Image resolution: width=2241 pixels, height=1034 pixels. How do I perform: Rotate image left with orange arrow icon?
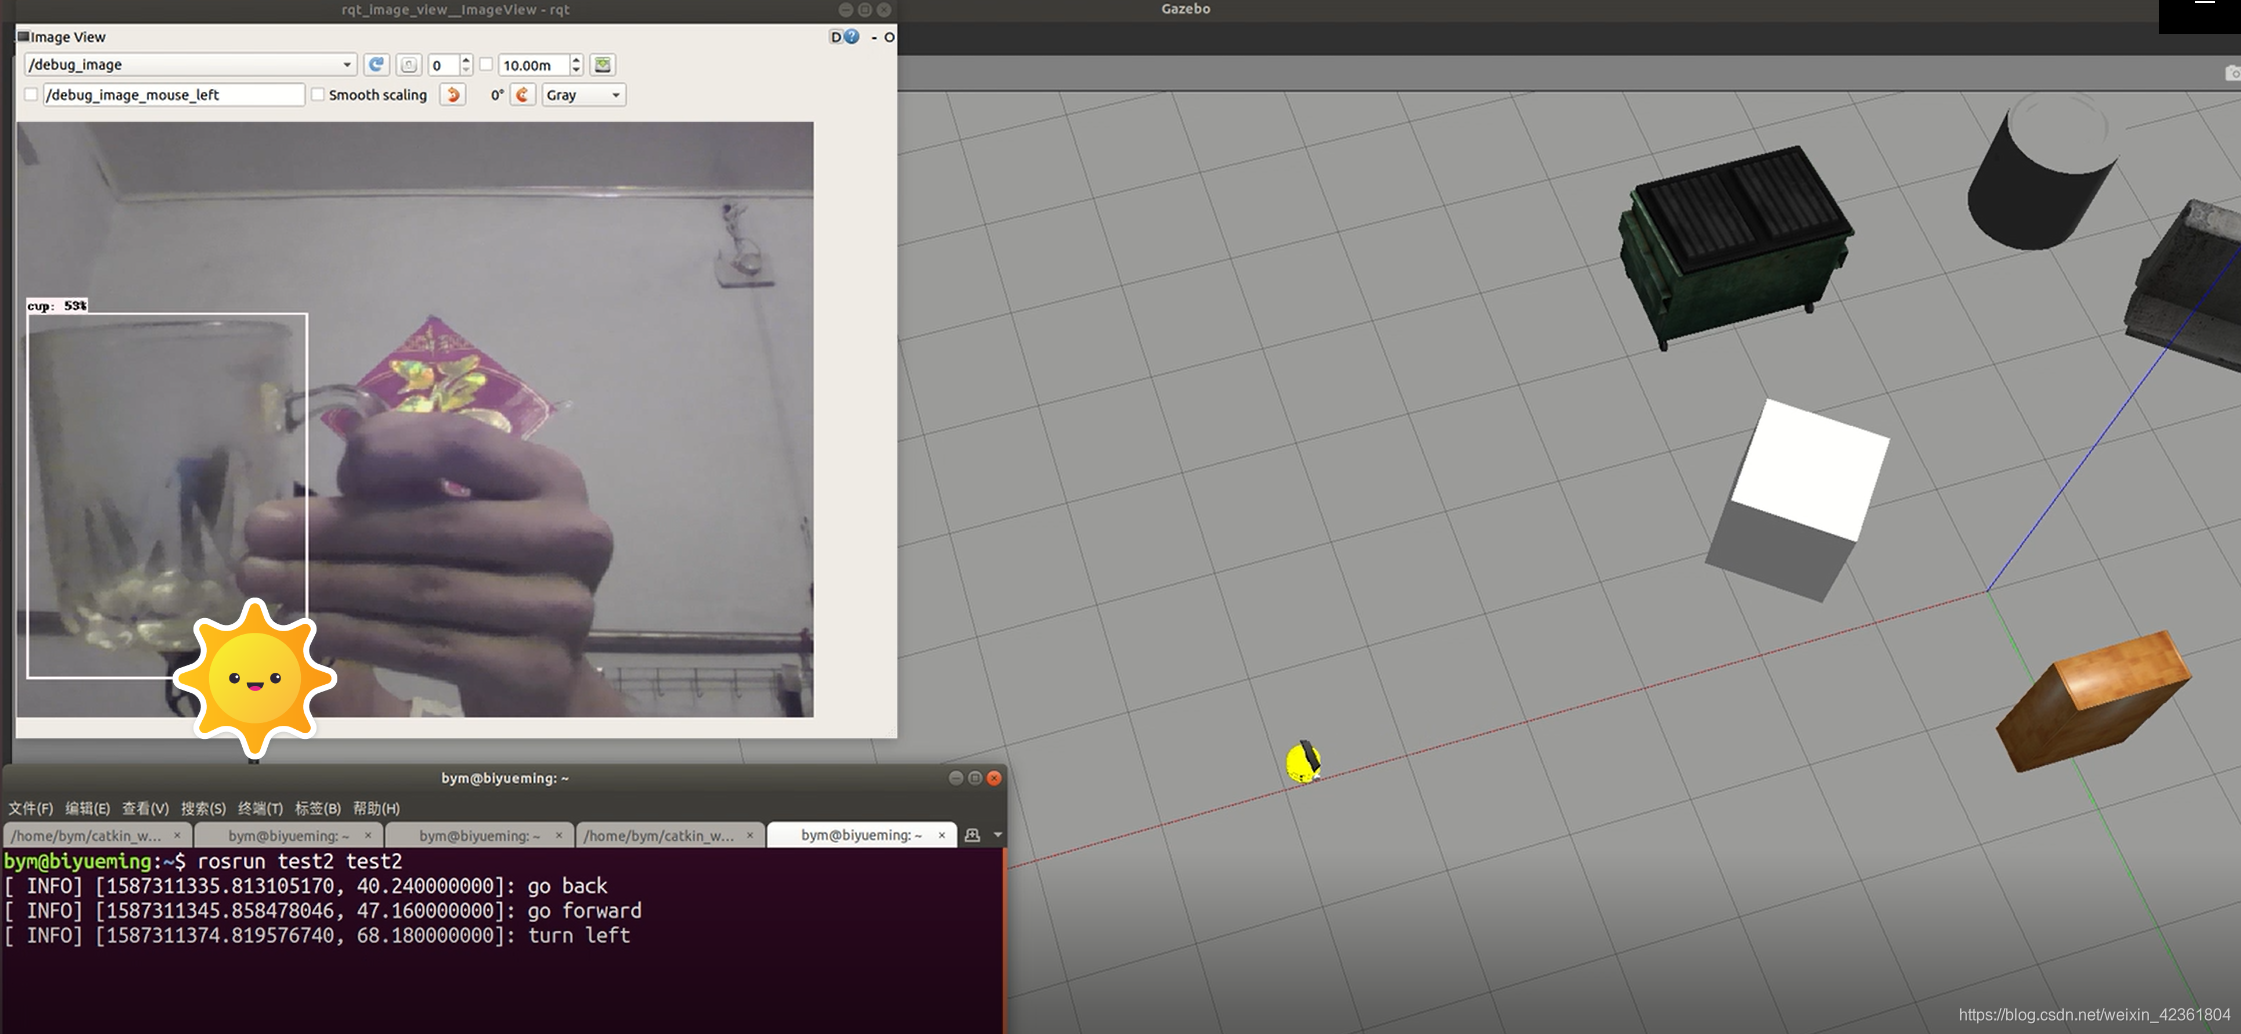tap(453, 95)
